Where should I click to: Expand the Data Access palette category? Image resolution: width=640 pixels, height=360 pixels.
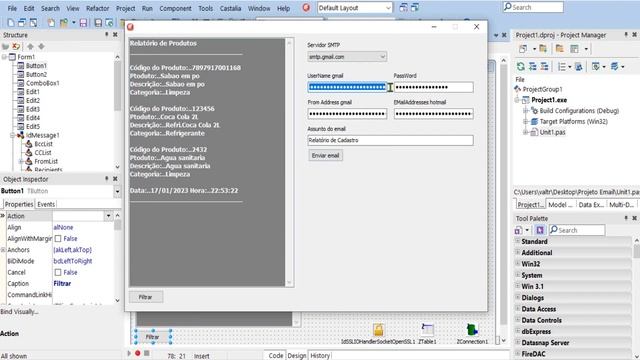tap(518, 309)
